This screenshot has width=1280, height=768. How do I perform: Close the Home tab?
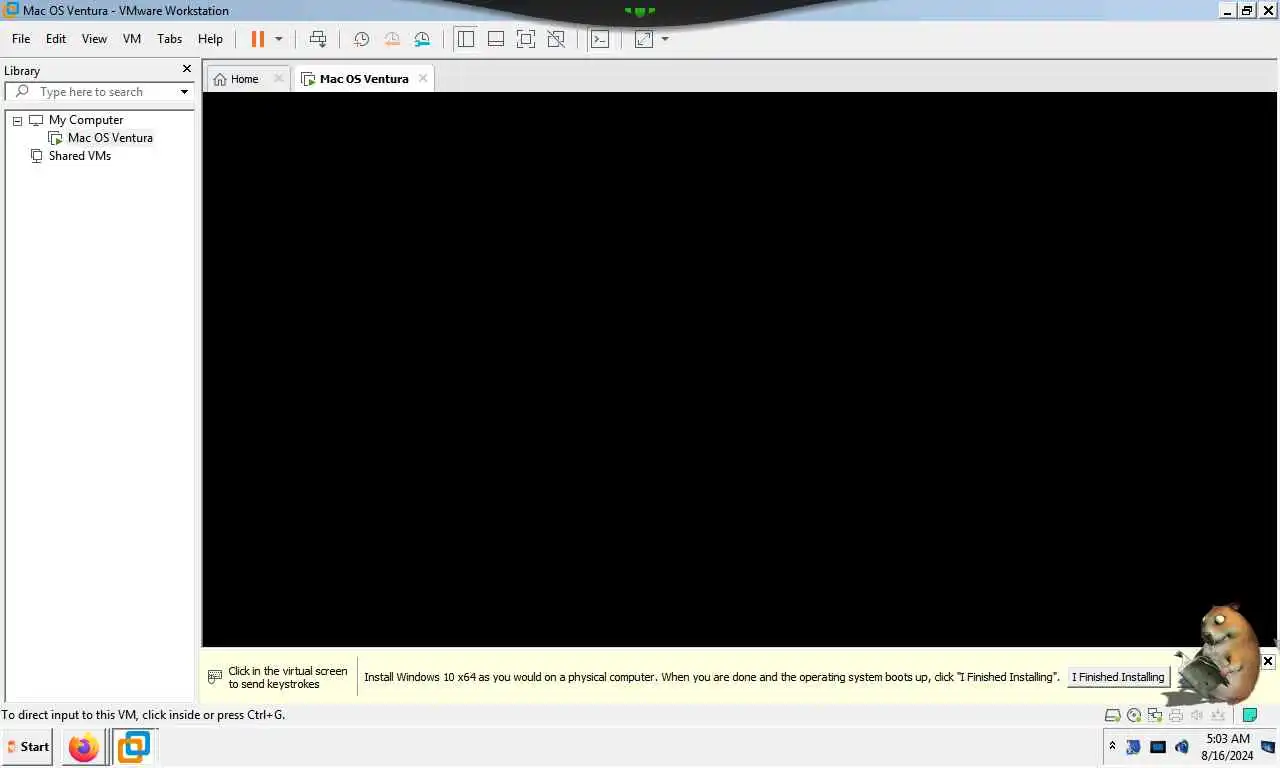[279, 78]
